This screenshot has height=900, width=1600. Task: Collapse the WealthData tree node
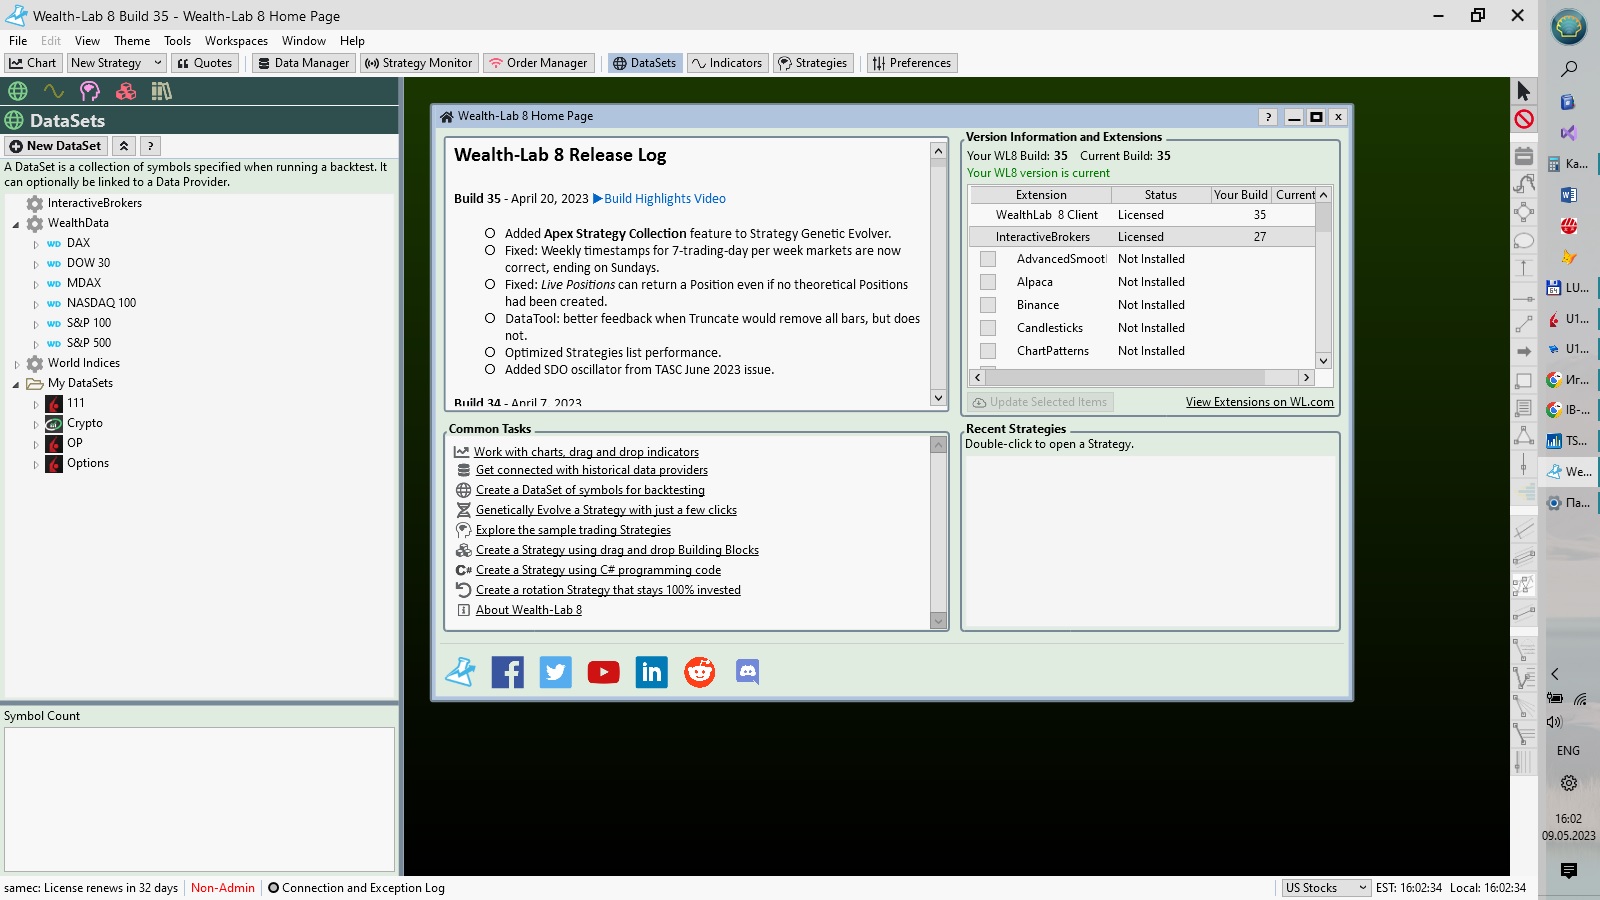tap(16, 224)
